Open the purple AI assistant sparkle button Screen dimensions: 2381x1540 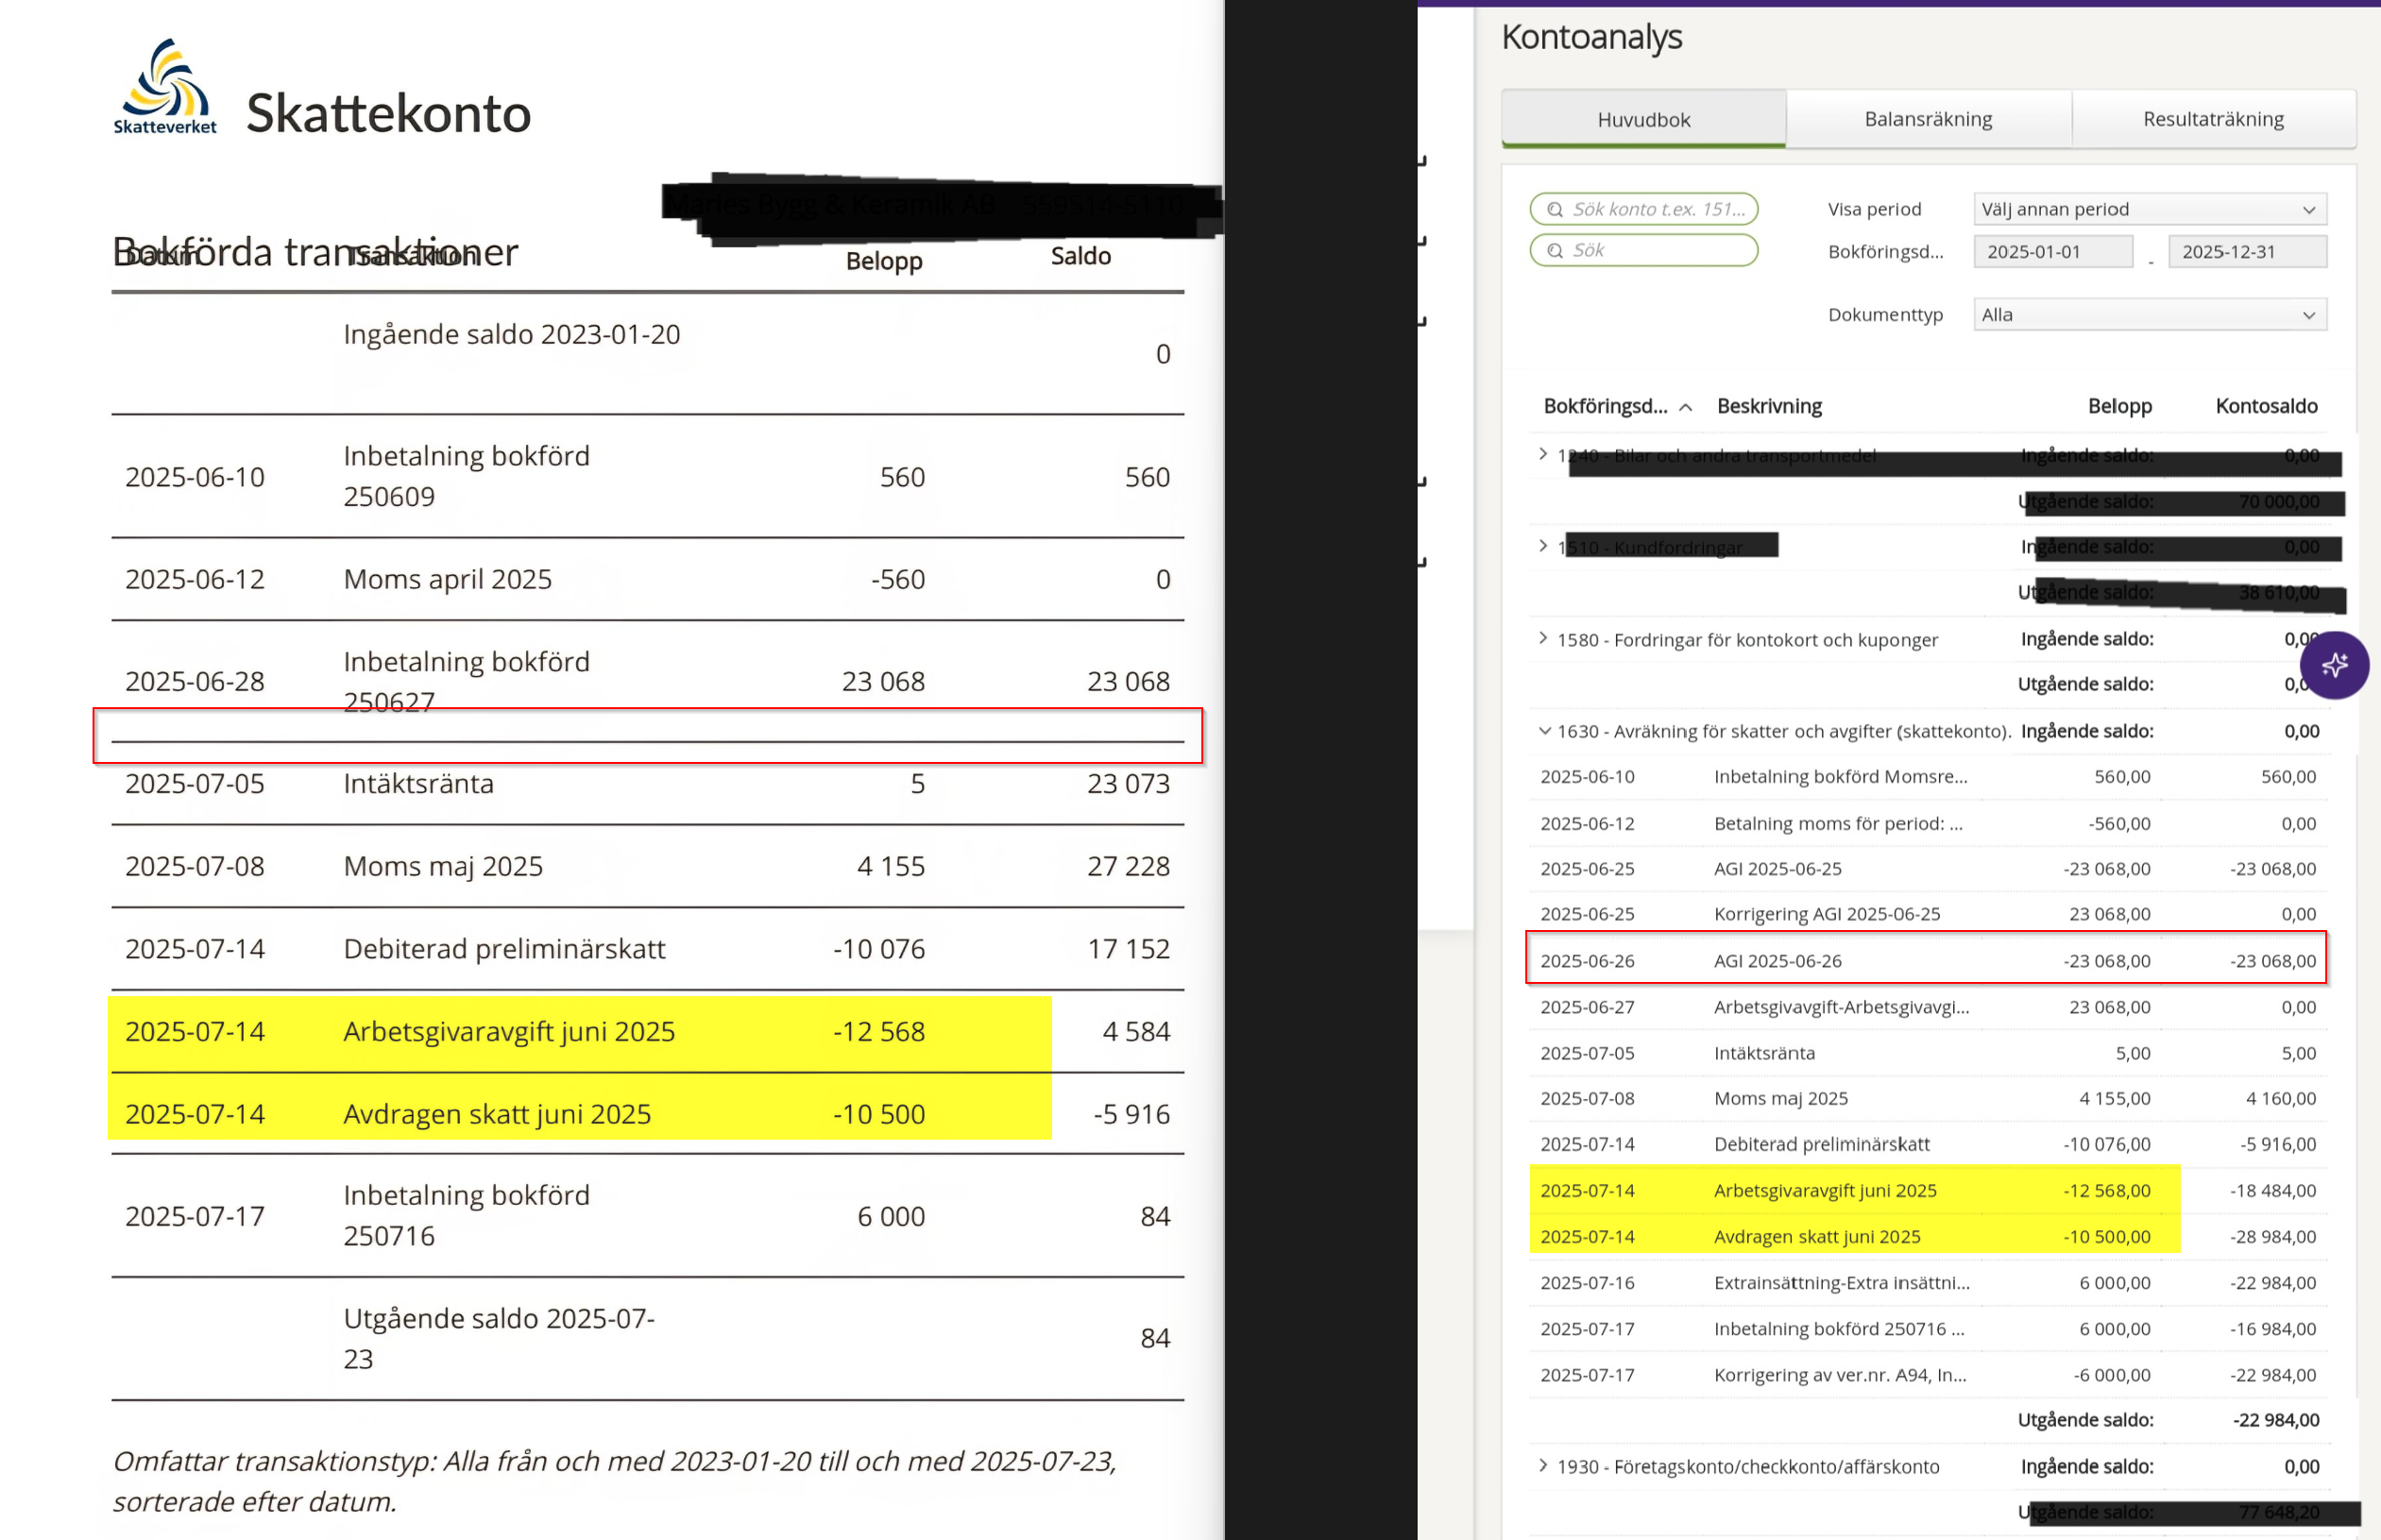[2334, 665]
